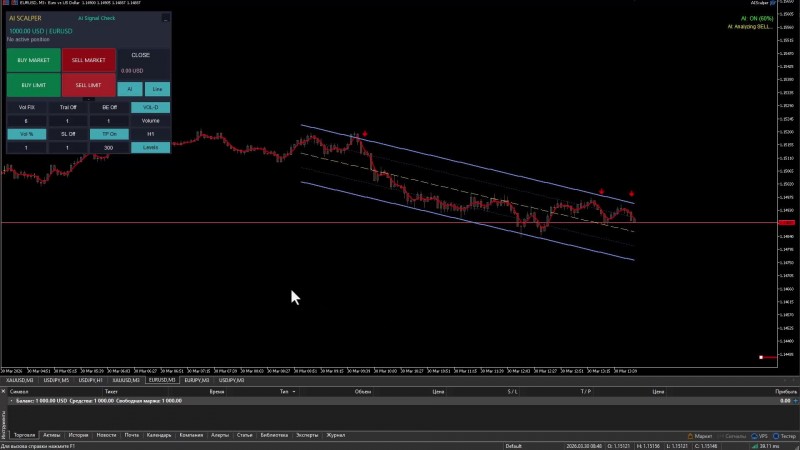
Task: Open the История tab
Action: 79,436
